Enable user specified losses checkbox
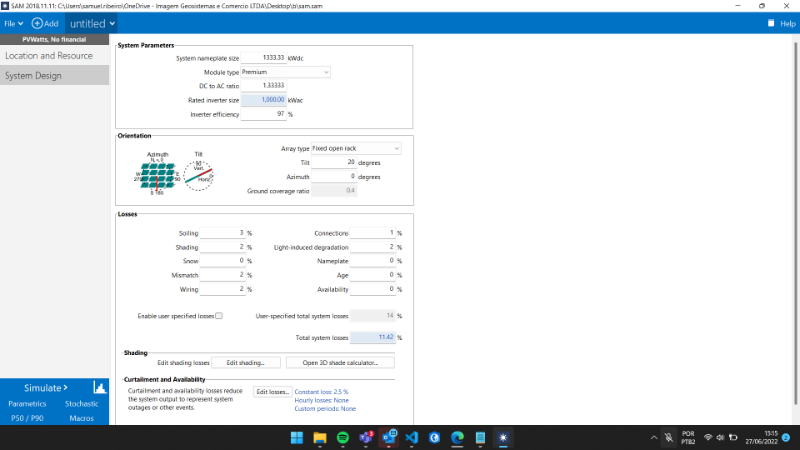The image size is (800, 450). (x=219, y=315)
